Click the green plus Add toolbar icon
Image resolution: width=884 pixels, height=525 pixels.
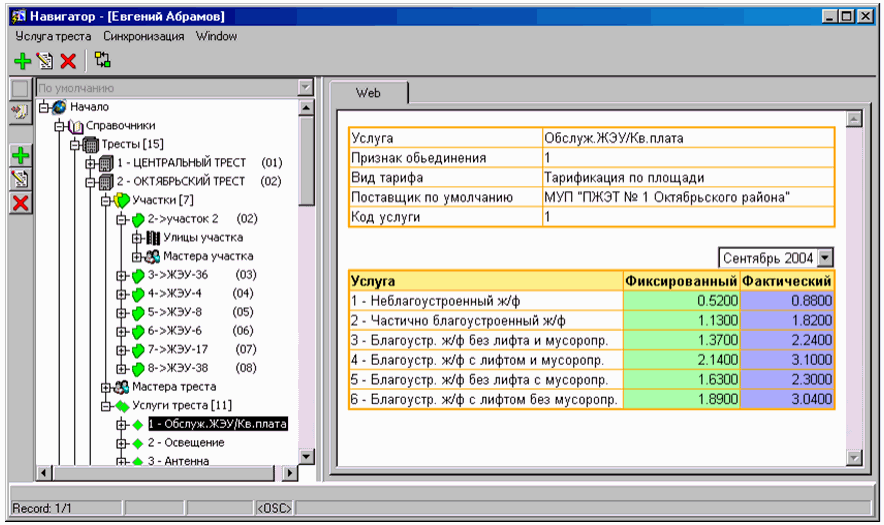pyautogui.click(x=23, y=61)
